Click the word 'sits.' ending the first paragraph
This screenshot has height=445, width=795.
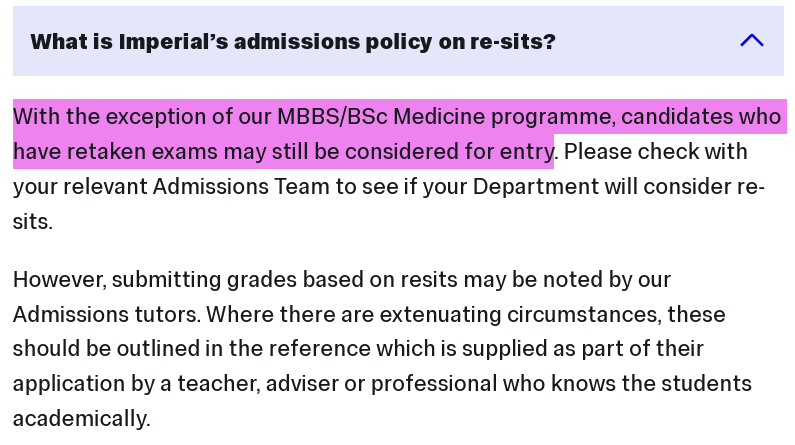(32, 221)
